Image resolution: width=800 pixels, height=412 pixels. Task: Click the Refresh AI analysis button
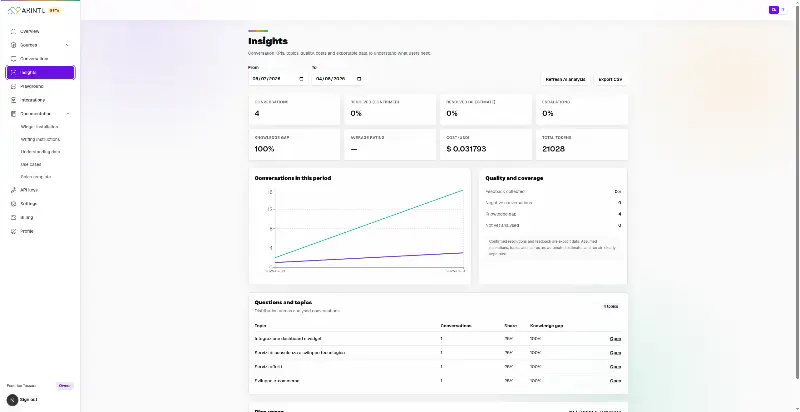point(565,80)
